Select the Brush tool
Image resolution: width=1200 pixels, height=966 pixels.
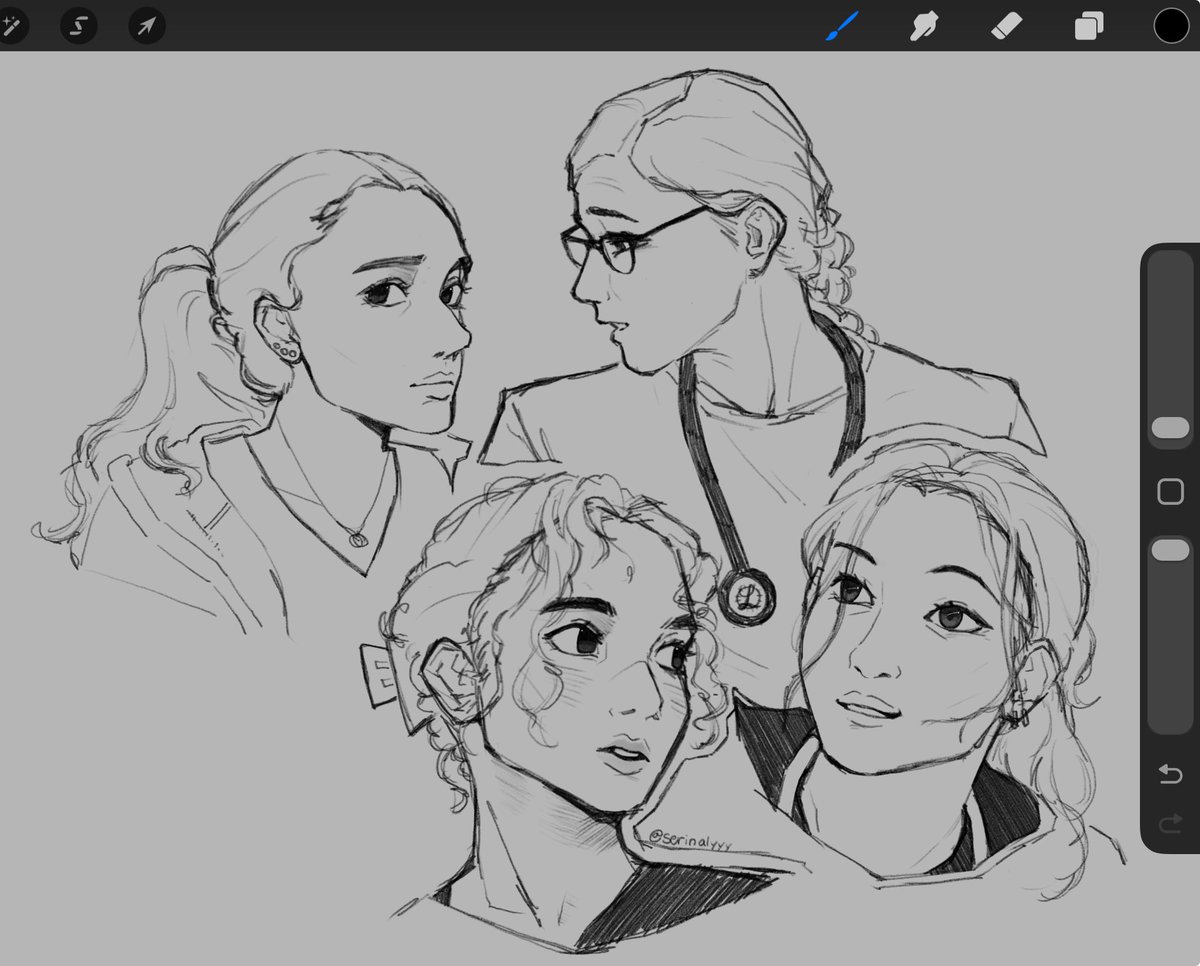(842, 26)
